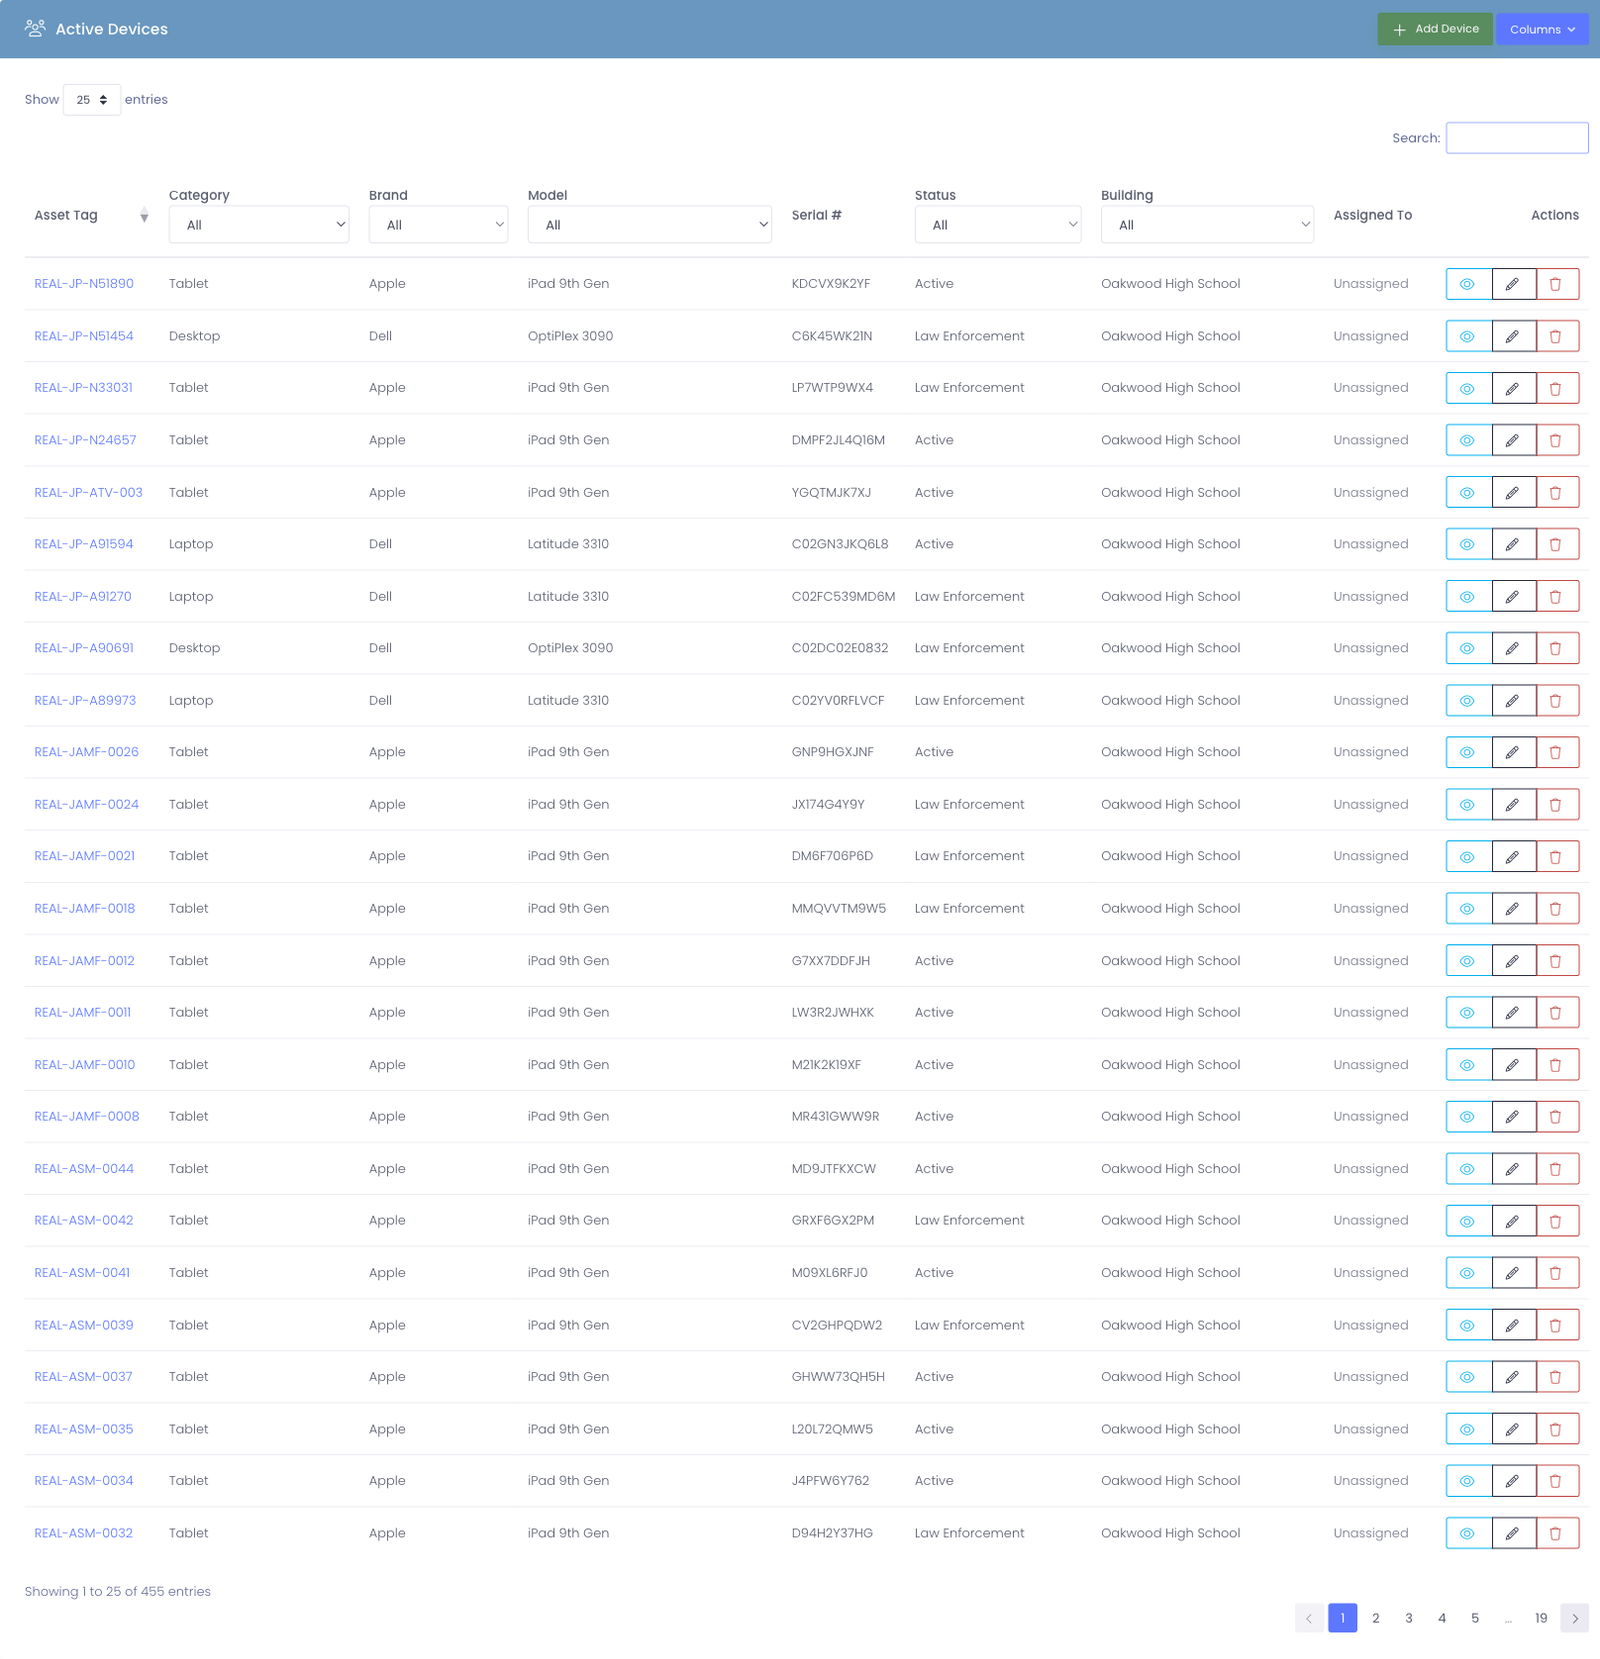The width and height of the screenshot is (1600, 1659).
Task: Click the Active Devices header people icon
Action: (x=35, y=28)
